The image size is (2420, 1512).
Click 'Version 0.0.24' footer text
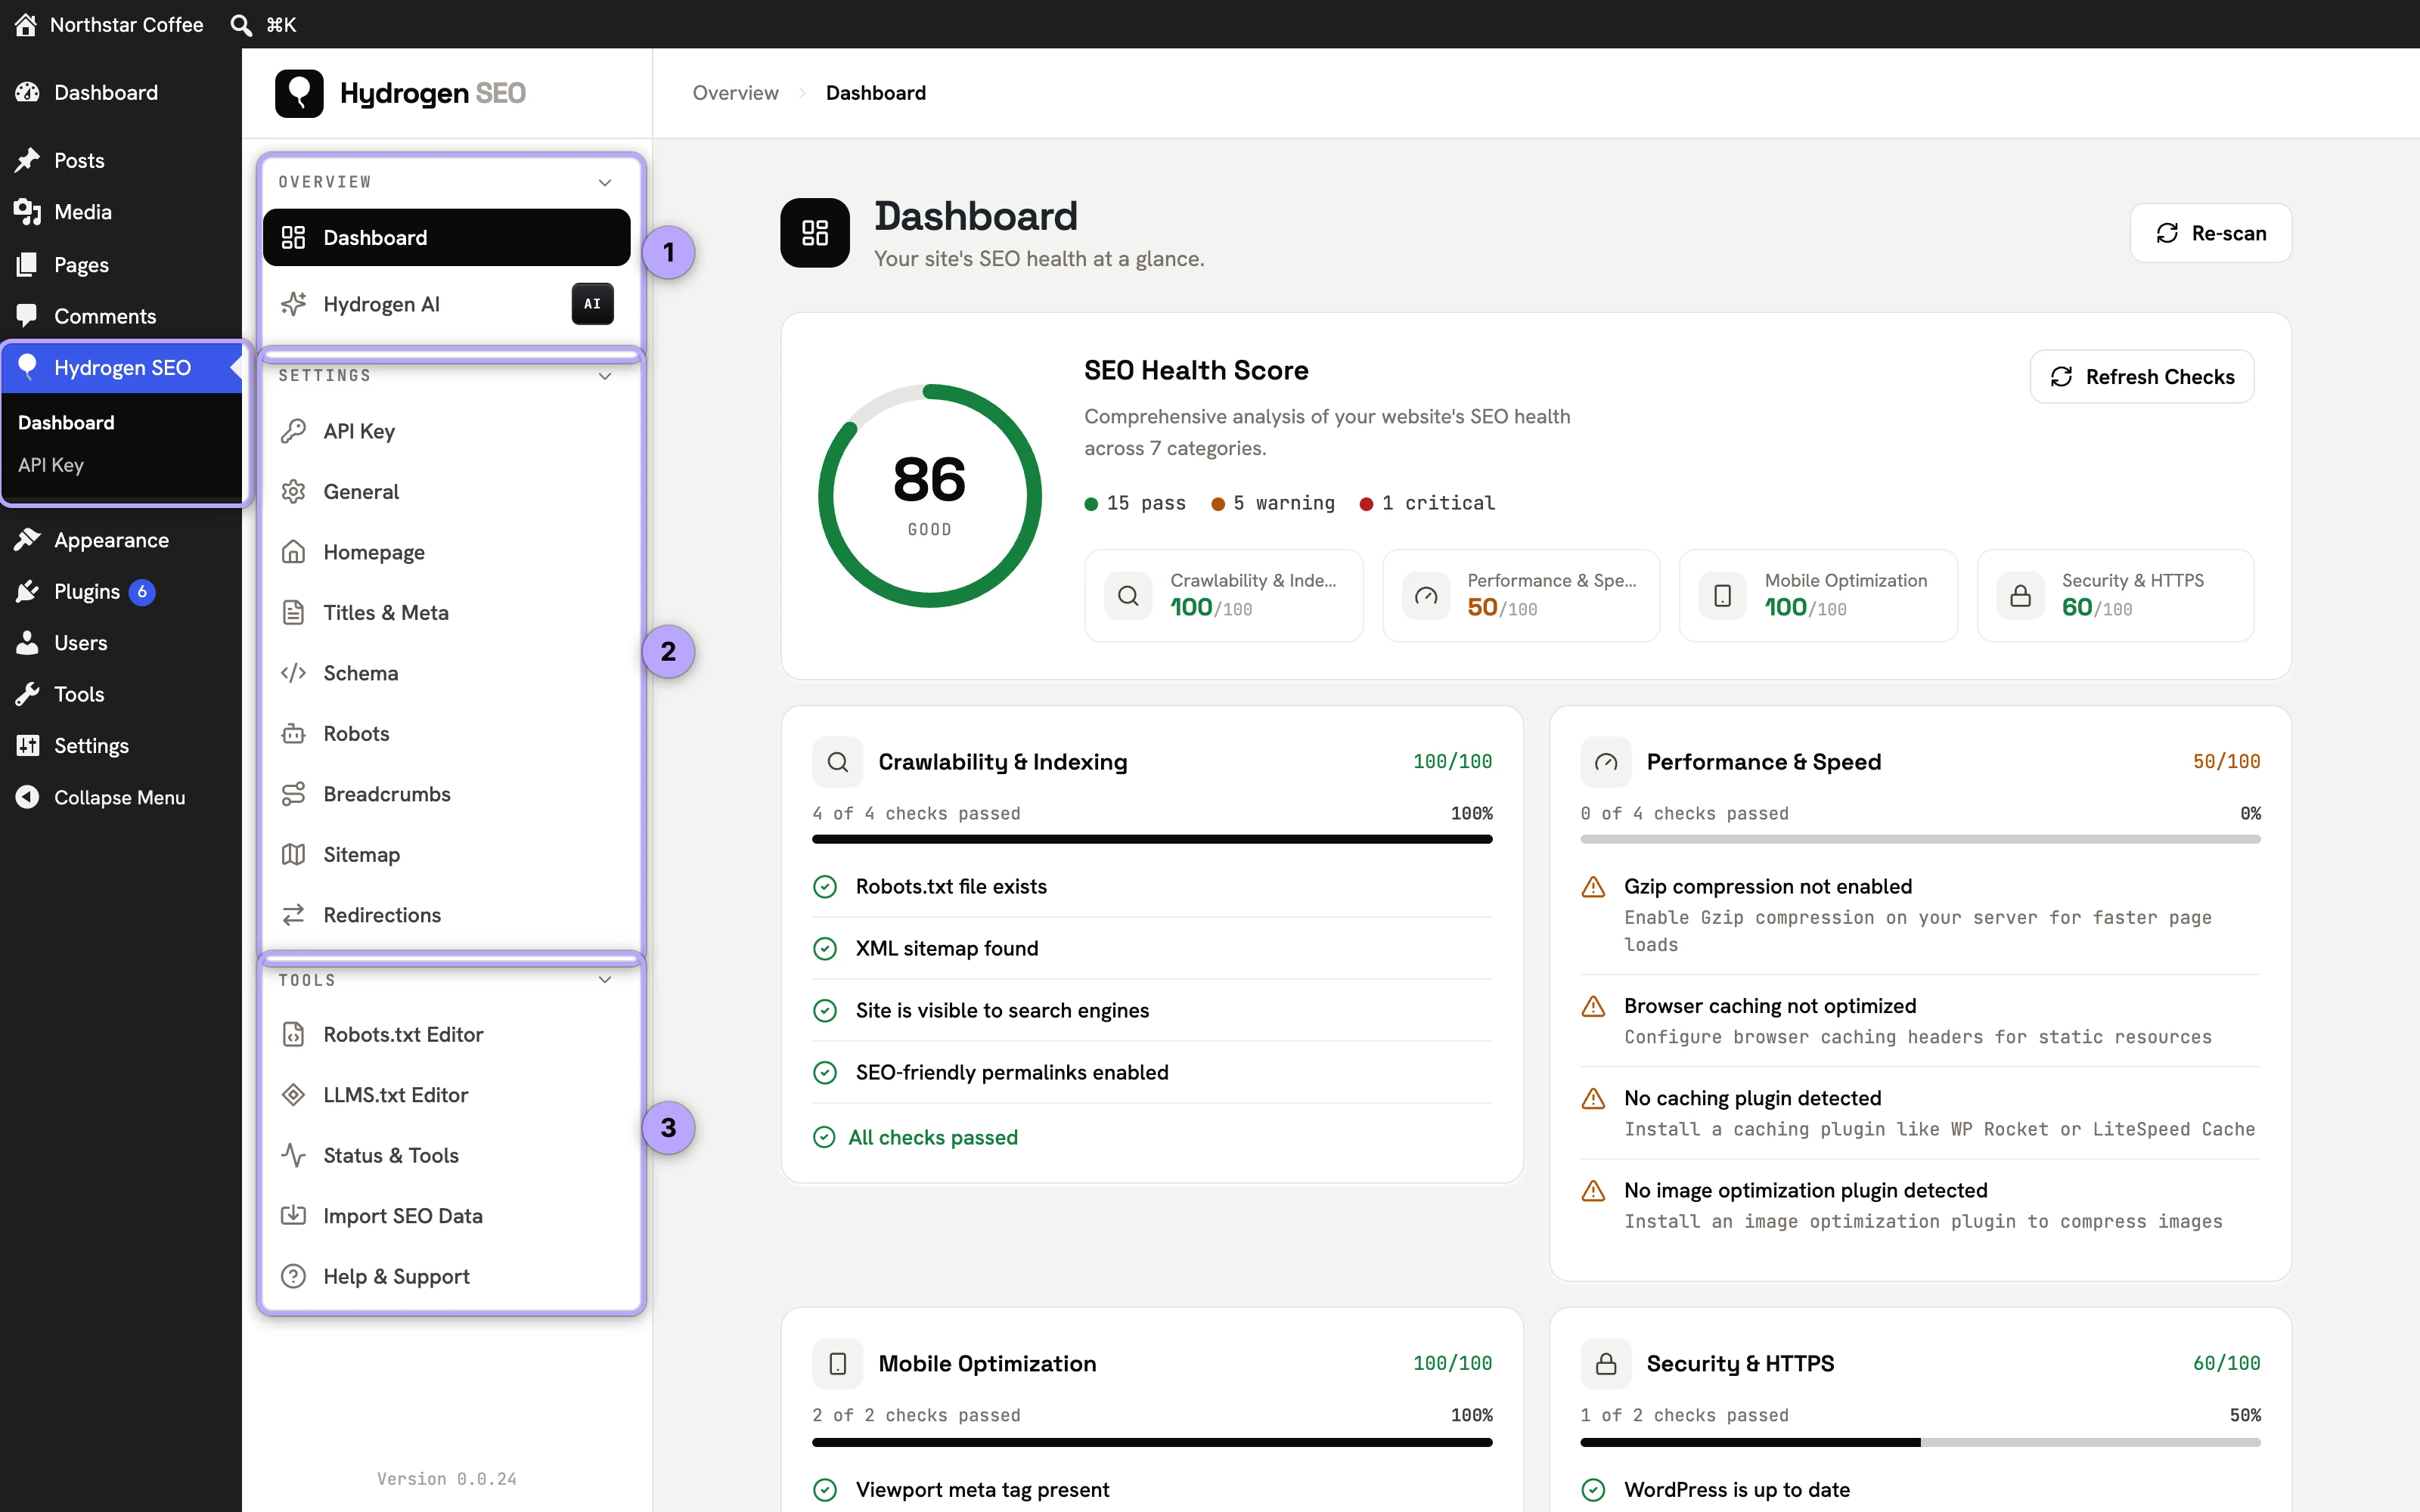click(x=447, y=1478)
